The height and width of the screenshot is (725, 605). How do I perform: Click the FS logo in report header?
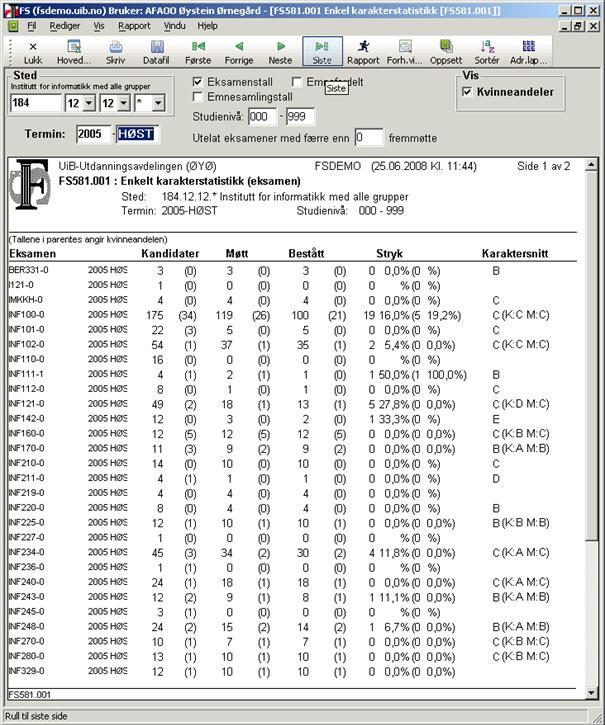point(30,184)
